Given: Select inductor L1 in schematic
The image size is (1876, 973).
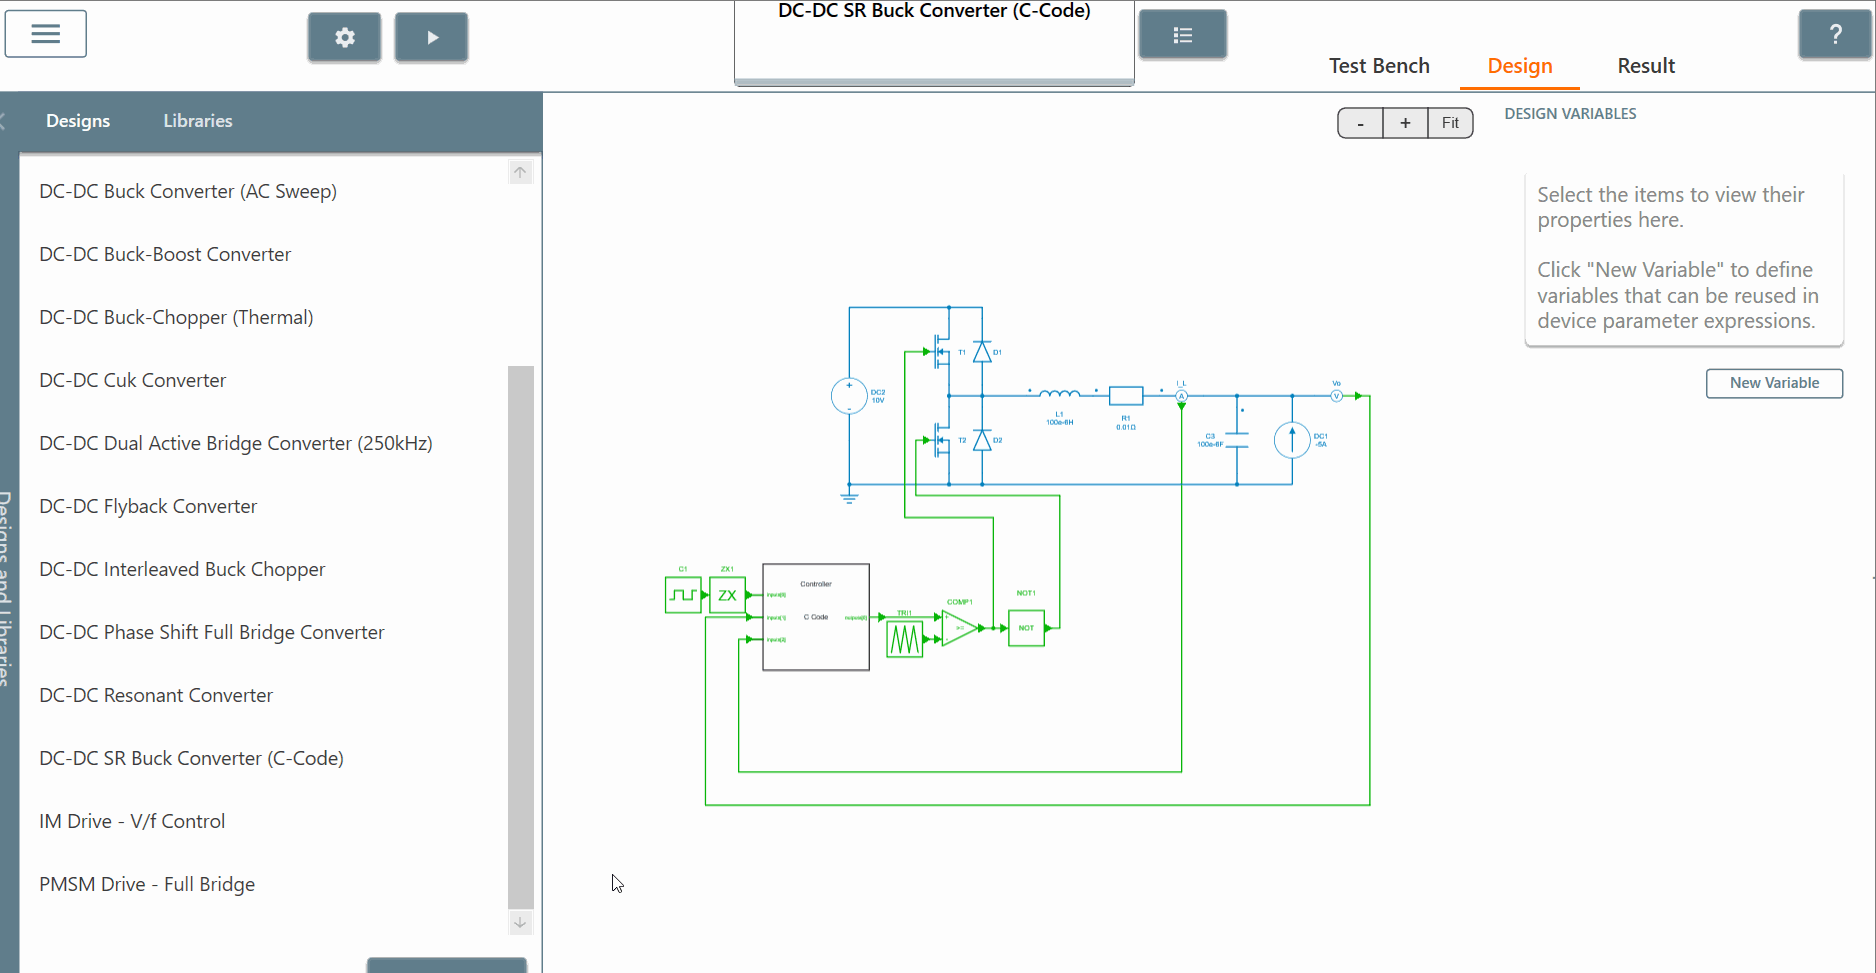Looking at the screenshot, I should 1060,394.
